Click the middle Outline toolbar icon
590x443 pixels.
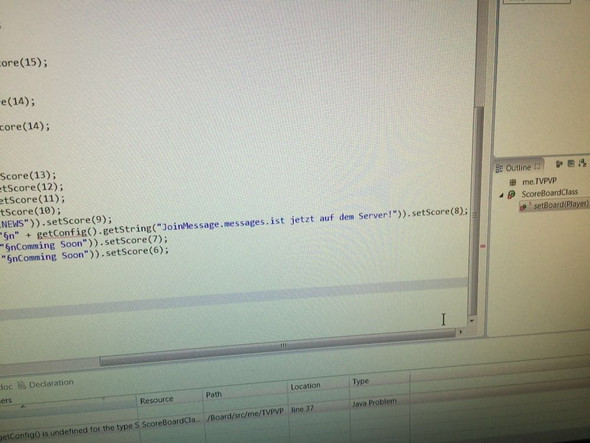571,163
